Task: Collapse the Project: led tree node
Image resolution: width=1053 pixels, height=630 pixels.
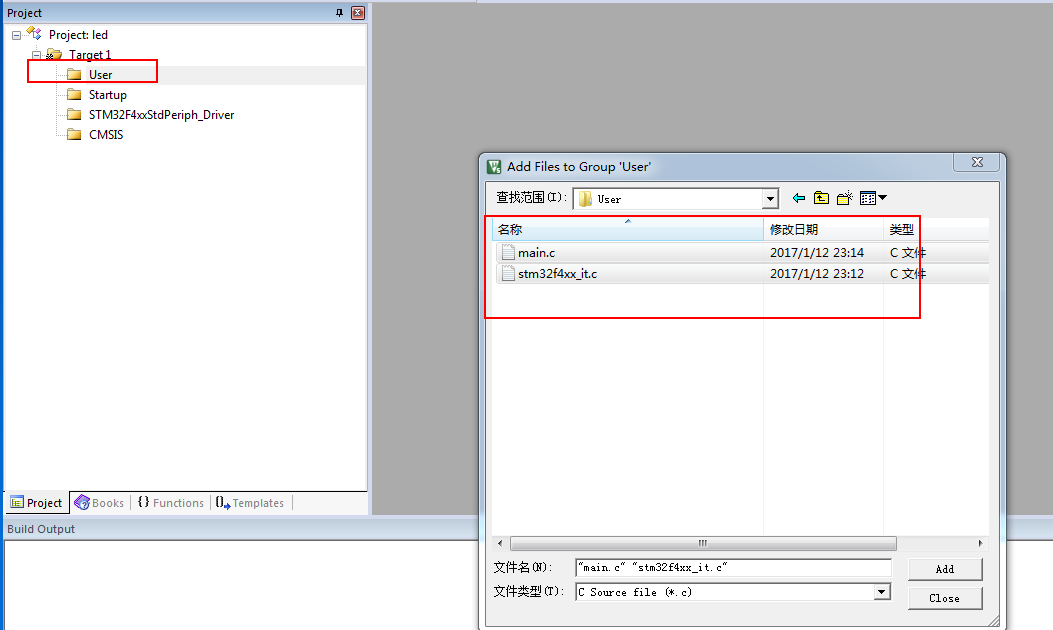Action: point(17,35)
